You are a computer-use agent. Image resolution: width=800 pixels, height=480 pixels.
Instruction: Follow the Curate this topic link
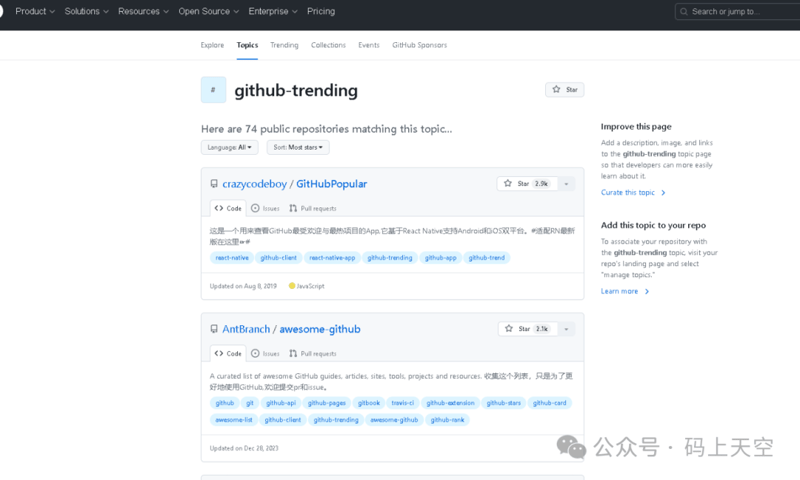[633, 193]
